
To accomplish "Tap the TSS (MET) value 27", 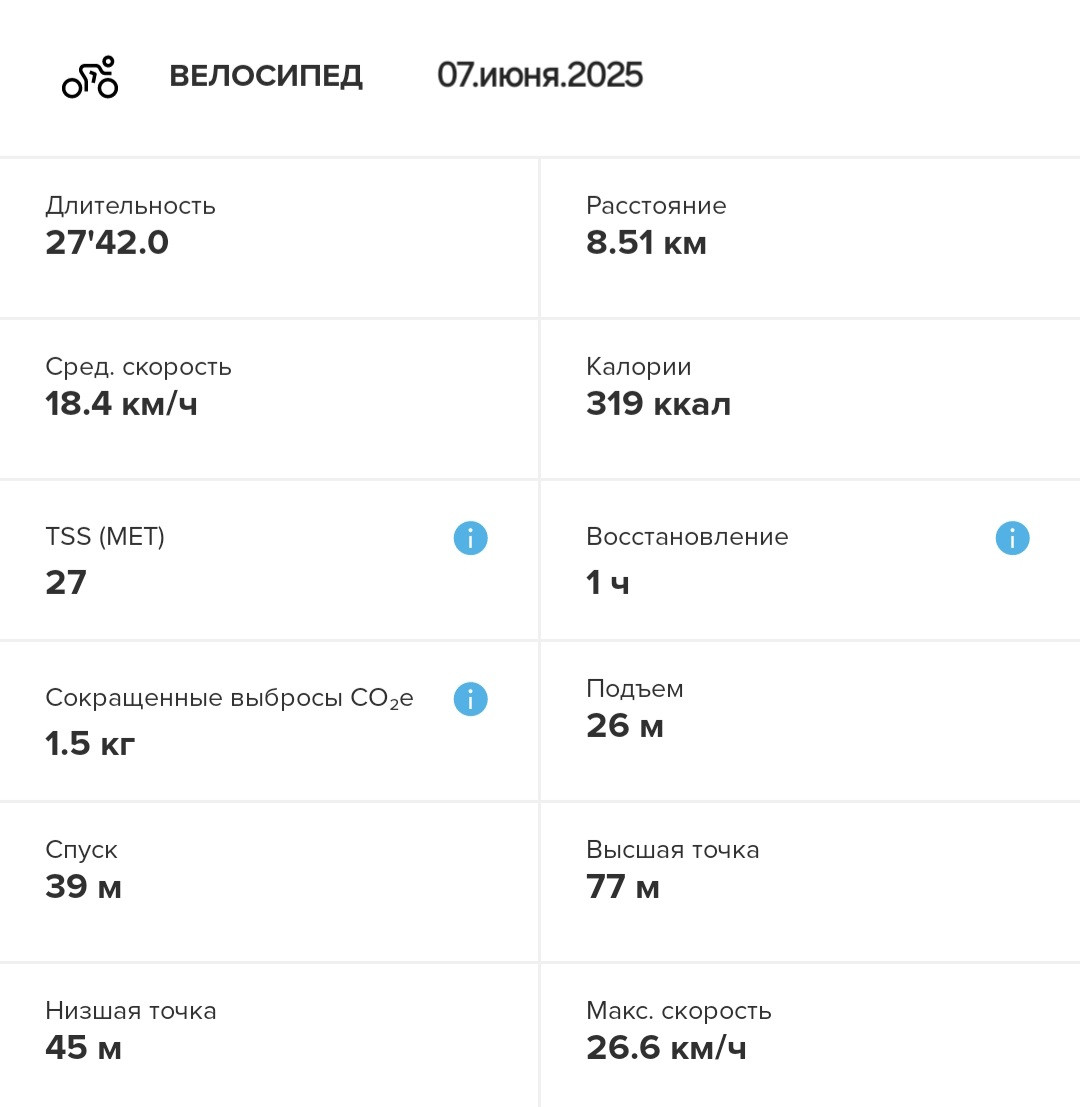I will click(66, 583).
